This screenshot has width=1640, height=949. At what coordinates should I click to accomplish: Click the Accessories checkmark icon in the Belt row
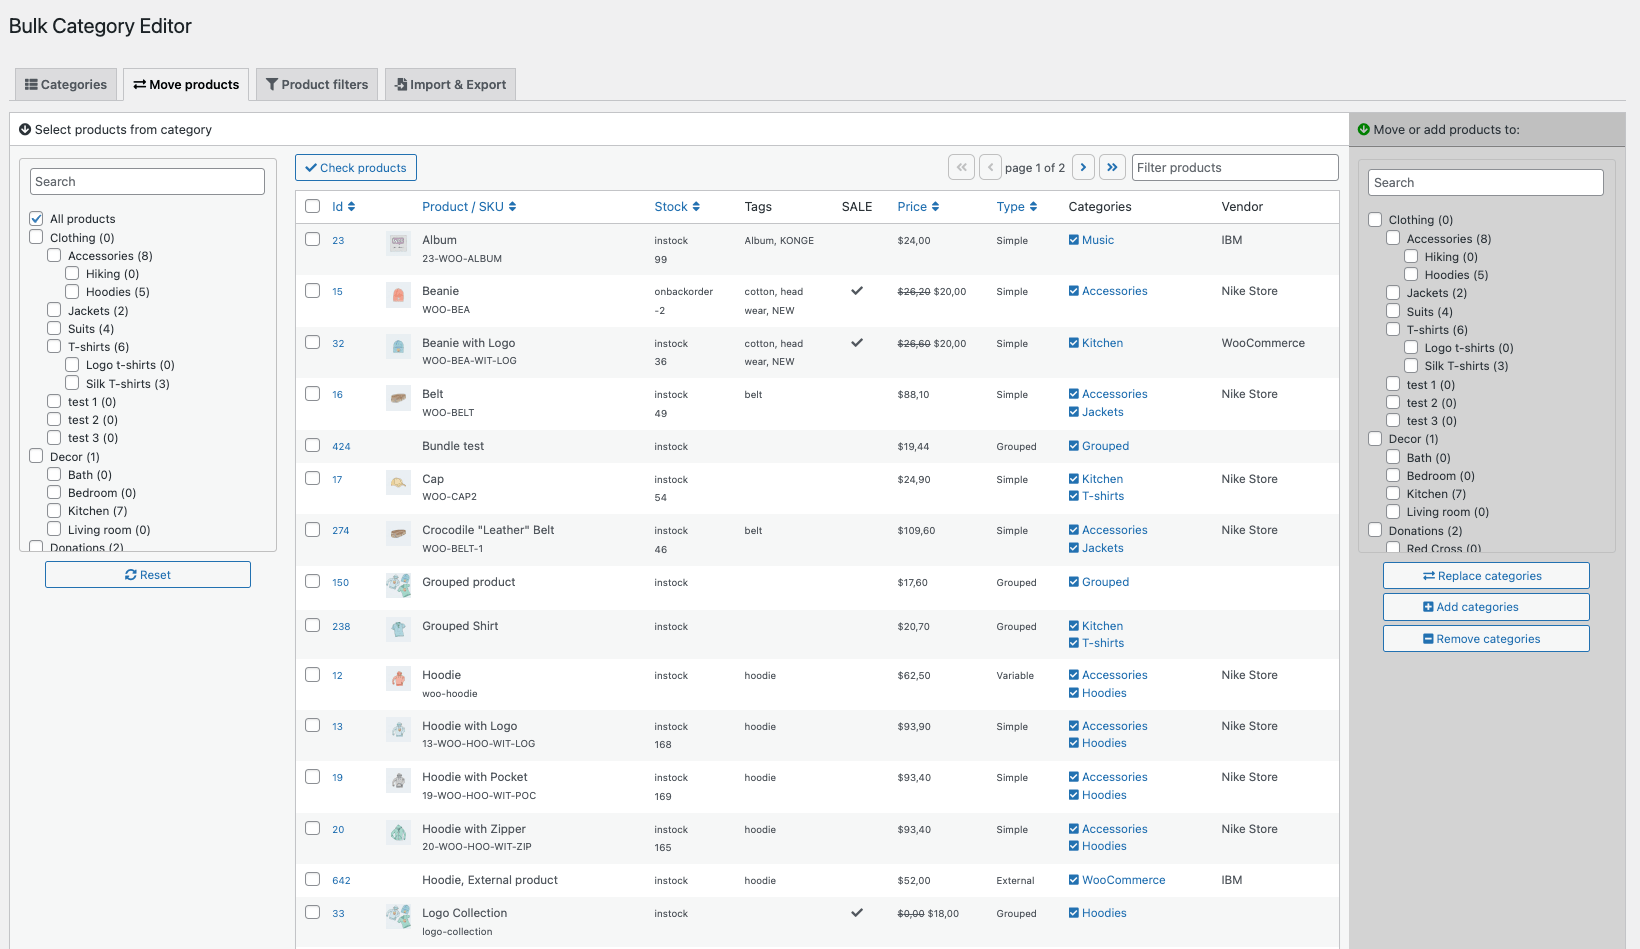tap(1073, 393)
